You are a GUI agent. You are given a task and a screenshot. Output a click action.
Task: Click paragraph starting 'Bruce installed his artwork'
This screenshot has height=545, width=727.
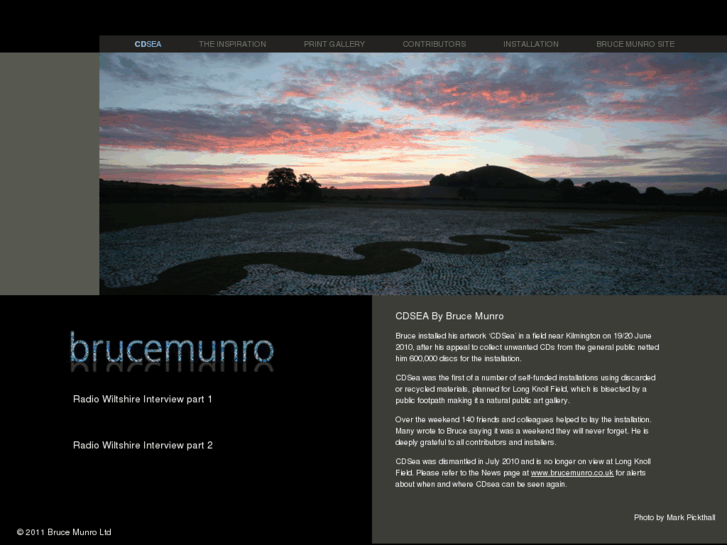pyautogui.click(x=527, y=347)
